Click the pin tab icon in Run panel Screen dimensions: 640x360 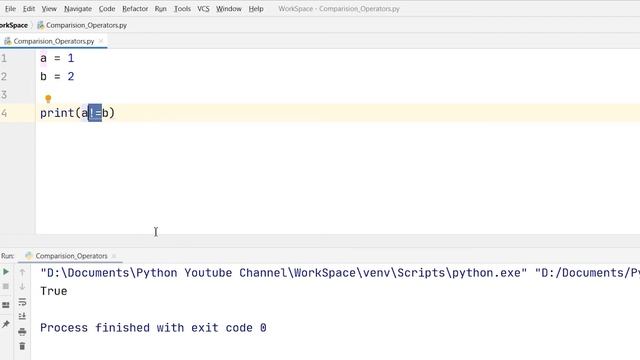point(6,324)
